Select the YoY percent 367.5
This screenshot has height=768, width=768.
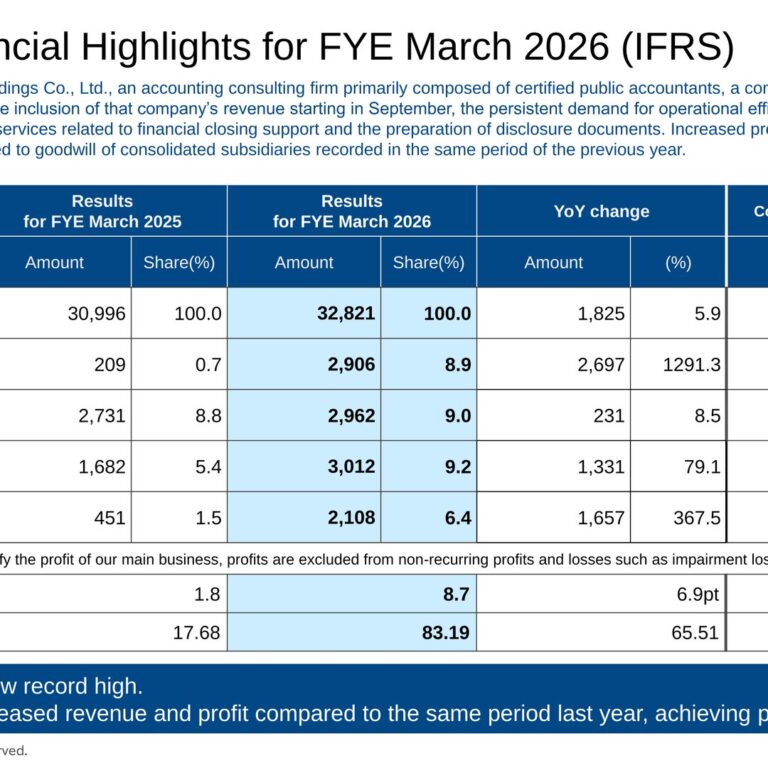point(696,518)
